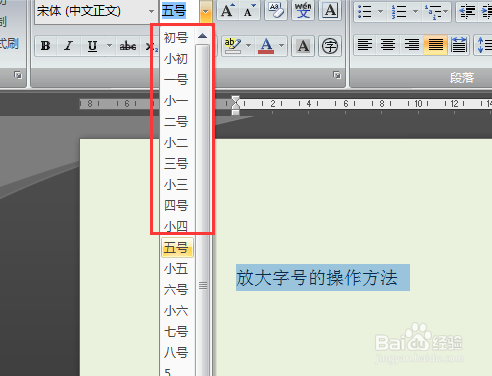
Task: Align text right
Action: (x=412, y=45)
